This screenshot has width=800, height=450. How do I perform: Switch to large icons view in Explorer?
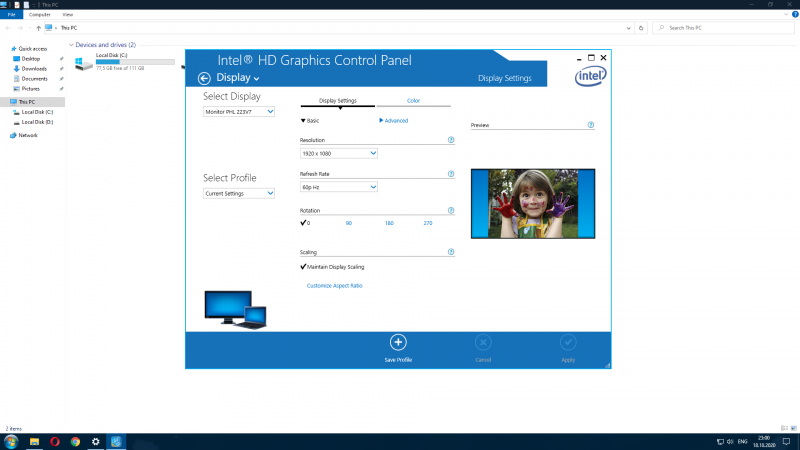click(x=793, y=428)
